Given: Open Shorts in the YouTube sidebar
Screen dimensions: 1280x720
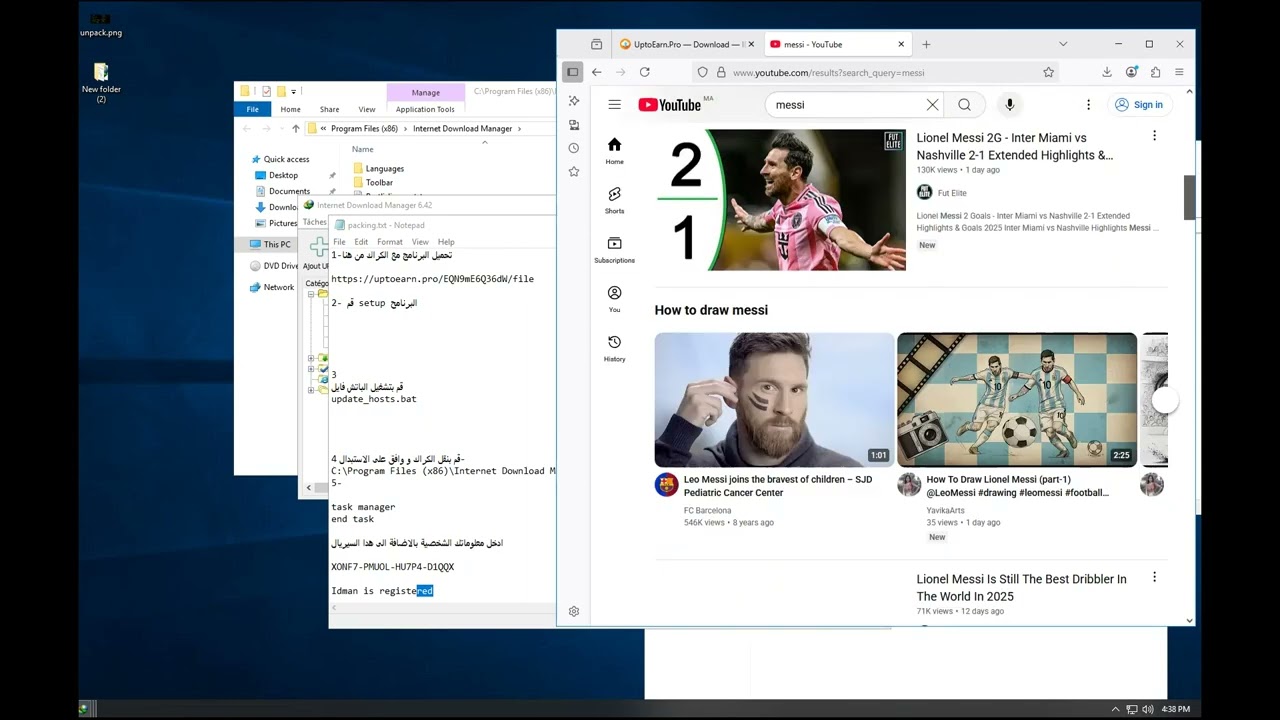Looking at the screenshot, I should click(614, 200).
